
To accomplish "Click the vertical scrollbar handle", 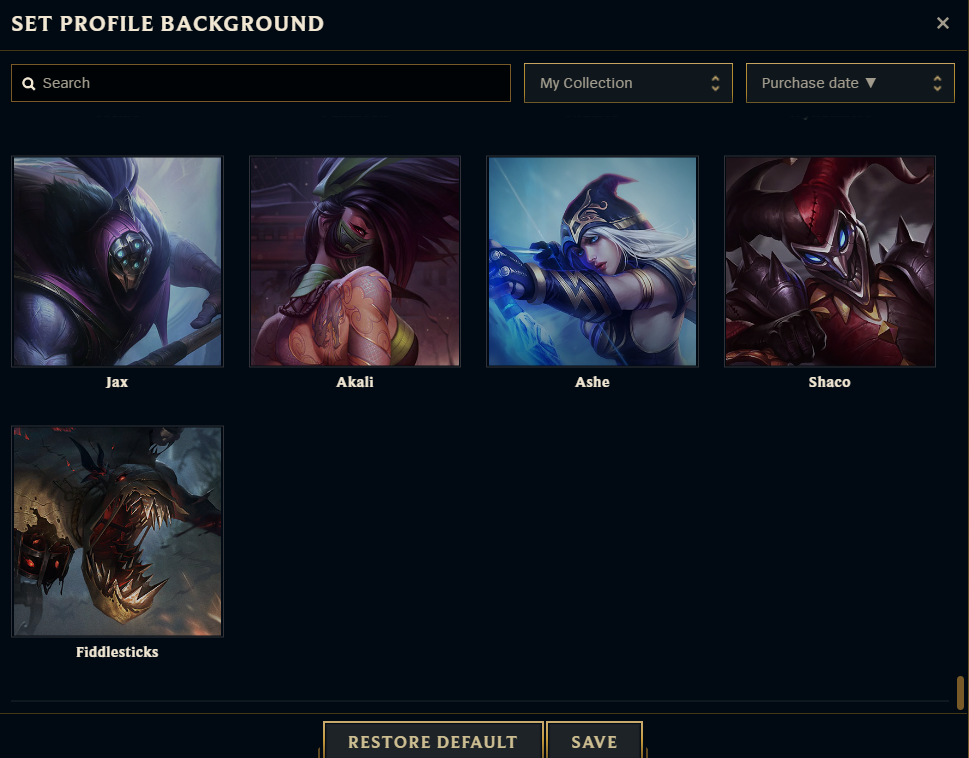I will coord(960,693).
